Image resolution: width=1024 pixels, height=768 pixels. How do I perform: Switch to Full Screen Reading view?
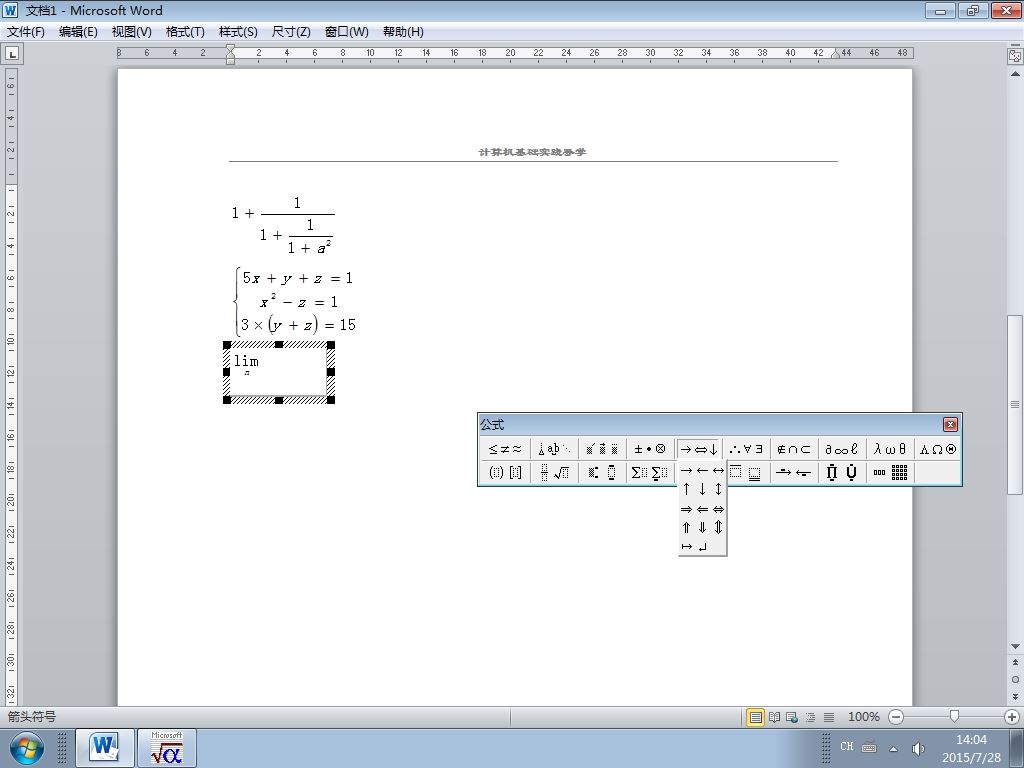pos(775,717)
